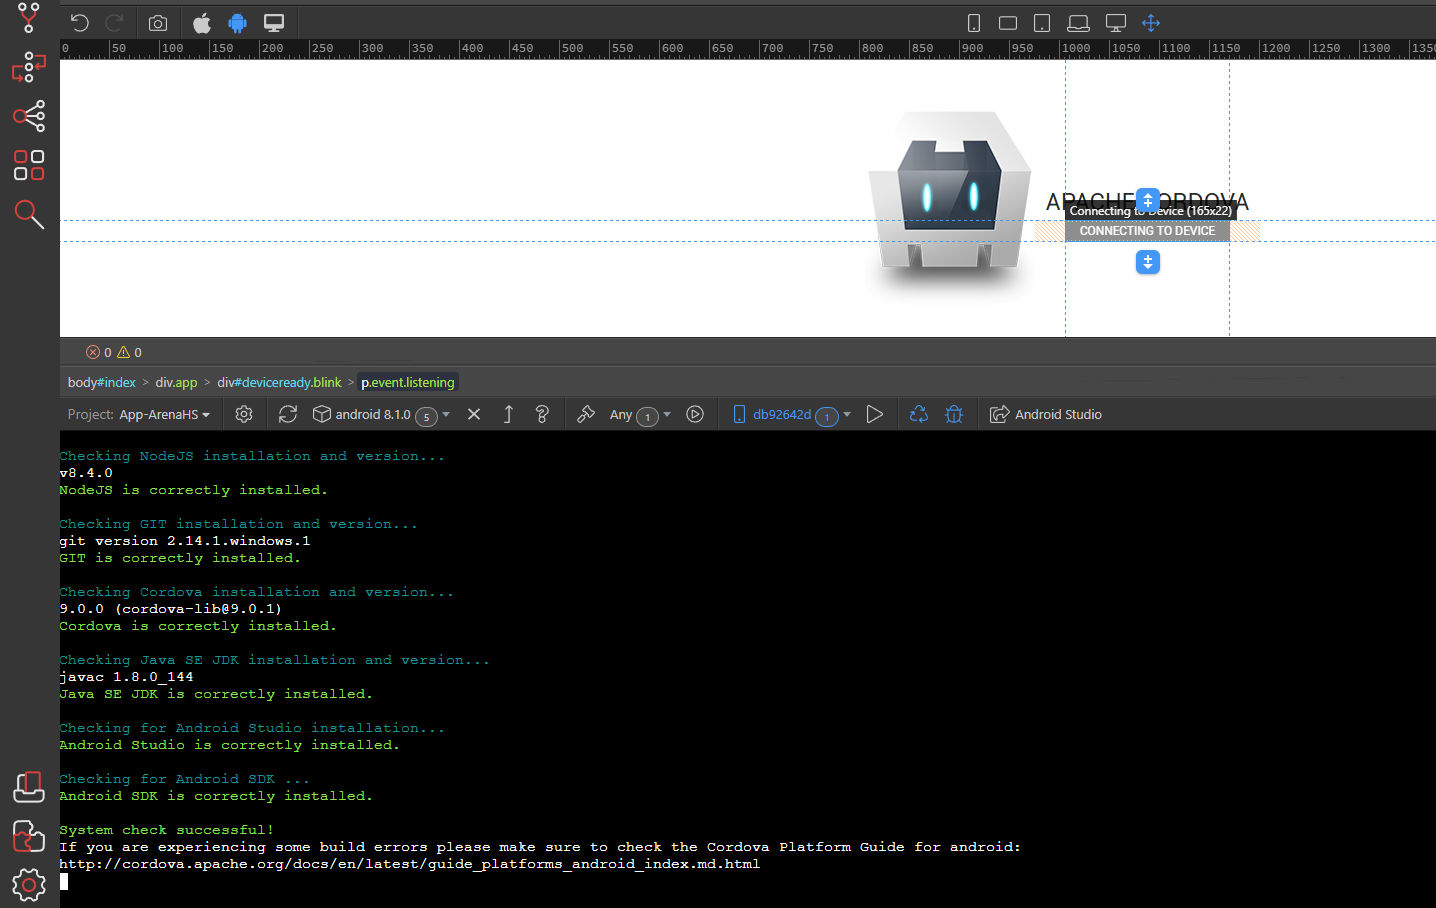Select div#deviceready.blink in breadcrumb
Screen dimensions: 1436x908
(x=279, y=383)
